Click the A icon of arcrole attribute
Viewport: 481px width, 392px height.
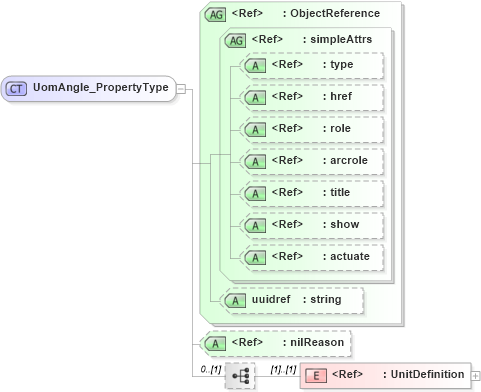pyautogui.click(x=255, y=162)
